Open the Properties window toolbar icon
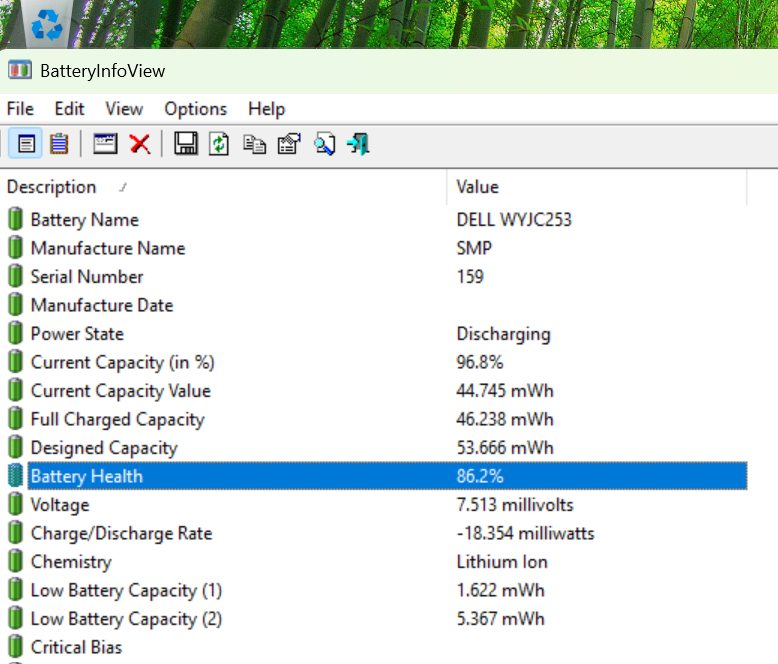 click(x=105, y=144)
